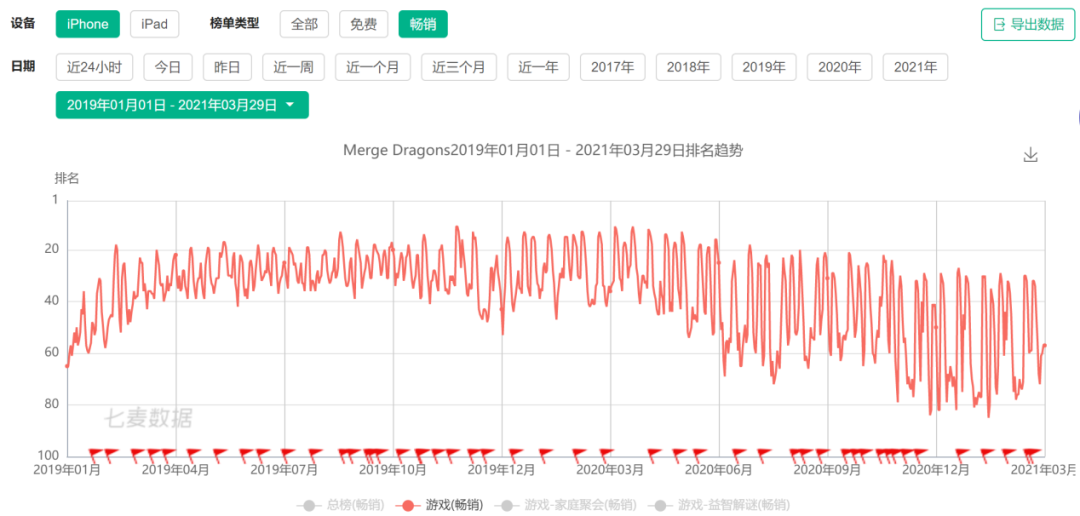Click the last red flag near 2021年03月
The width and height of the screenshot is (1080, 516).
coord(1036,453)
